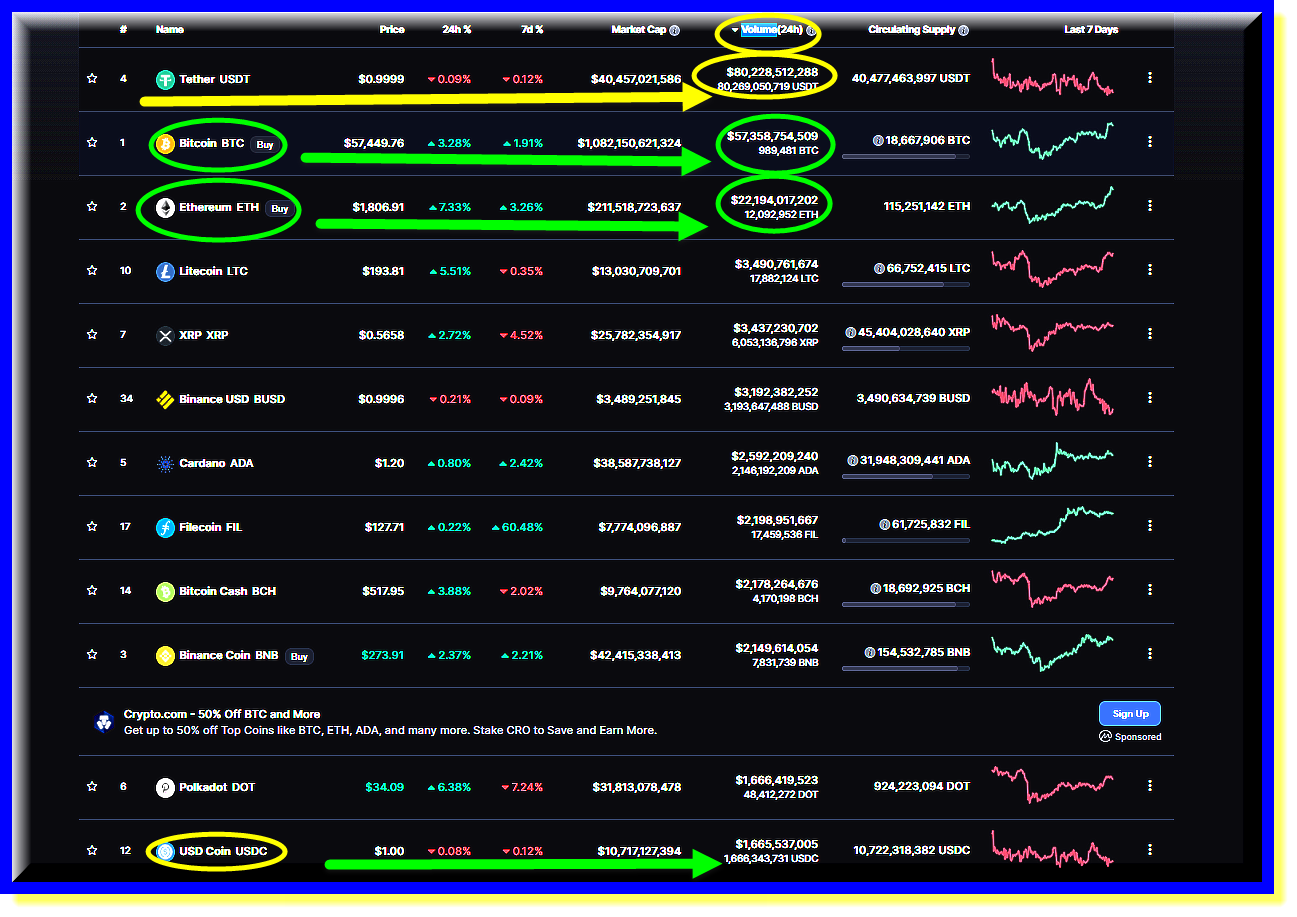1297x917 pixels.
Task: Click supply info icon for Bitcoin
Action: 878,142
